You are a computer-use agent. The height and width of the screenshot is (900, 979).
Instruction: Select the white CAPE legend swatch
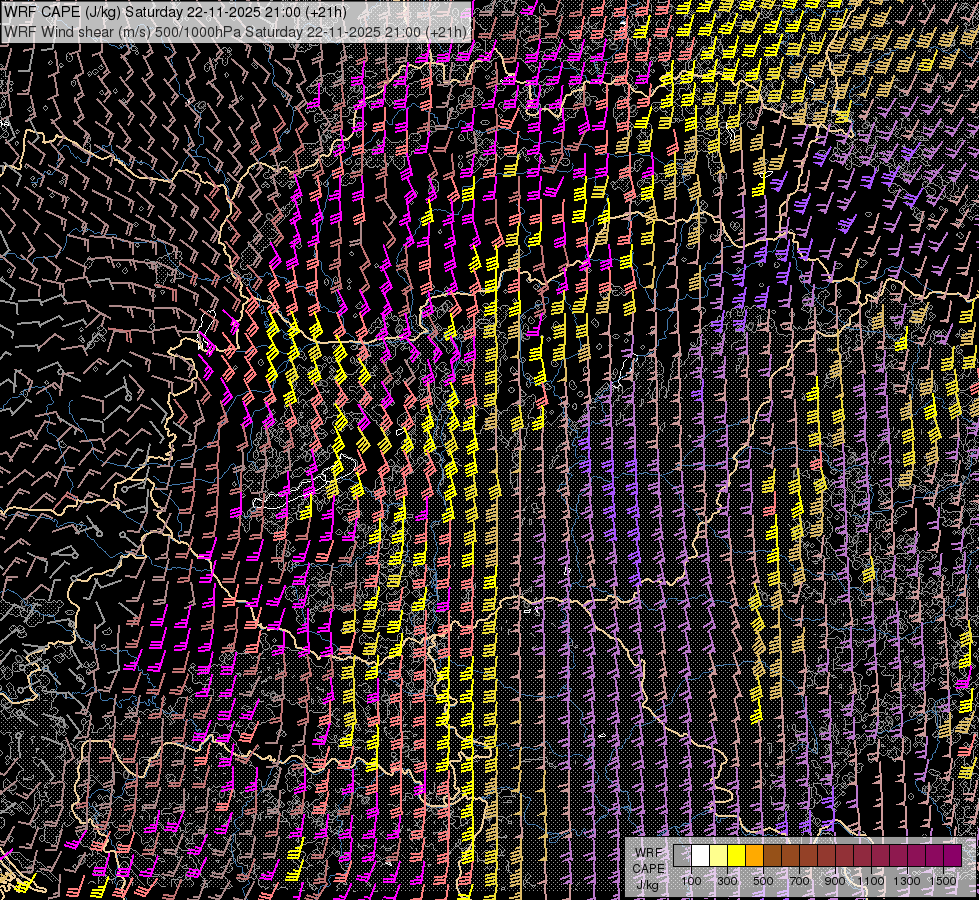(x=701, y=855)
